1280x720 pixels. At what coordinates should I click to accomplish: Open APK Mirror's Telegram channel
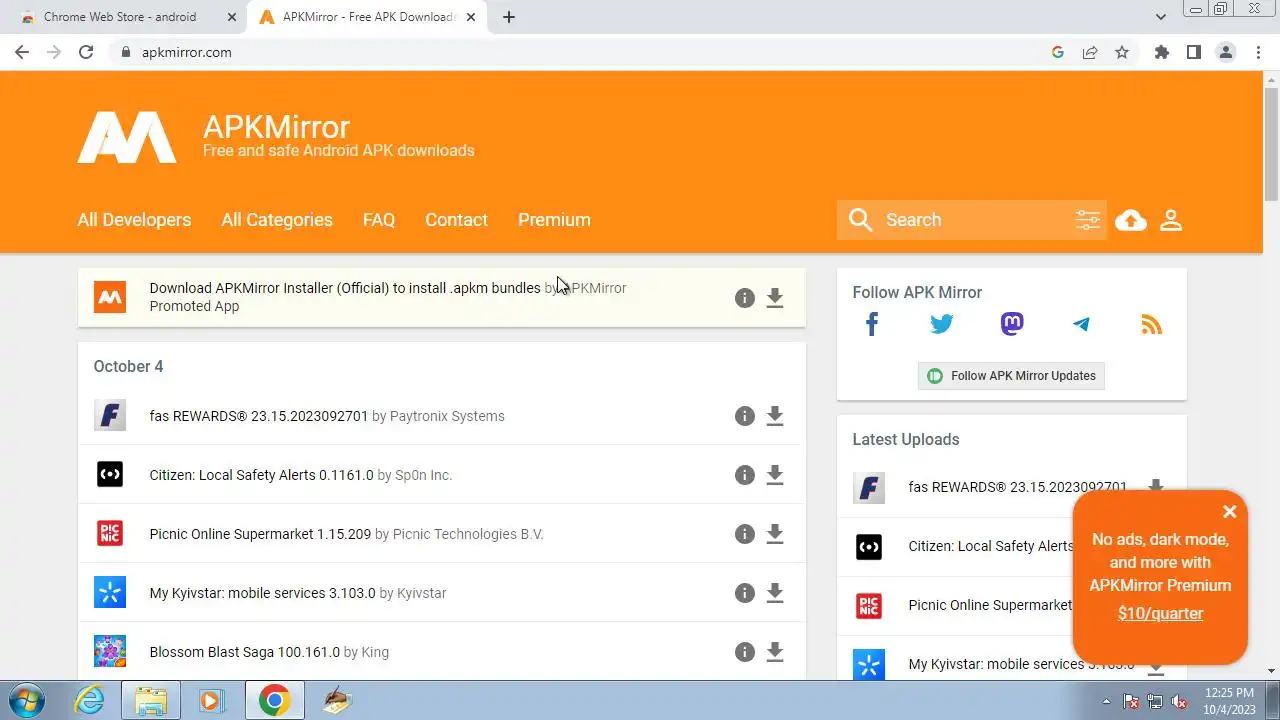click(1081, 324)
